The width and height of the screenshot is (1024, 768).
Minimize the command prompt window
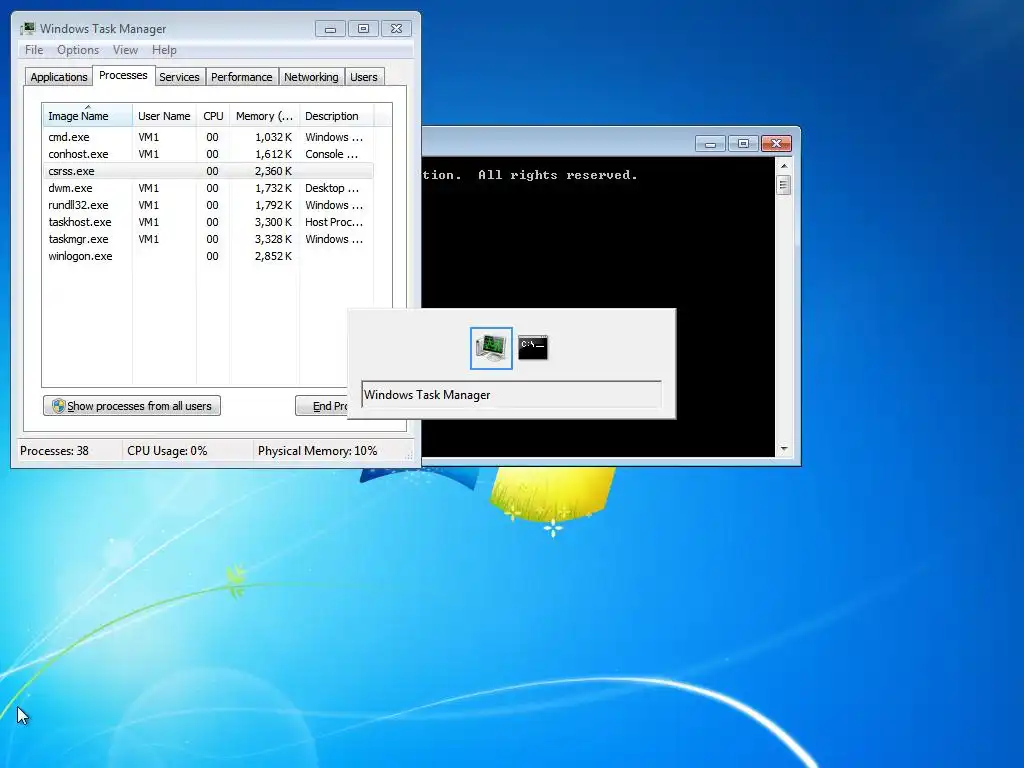coord(710,144)
